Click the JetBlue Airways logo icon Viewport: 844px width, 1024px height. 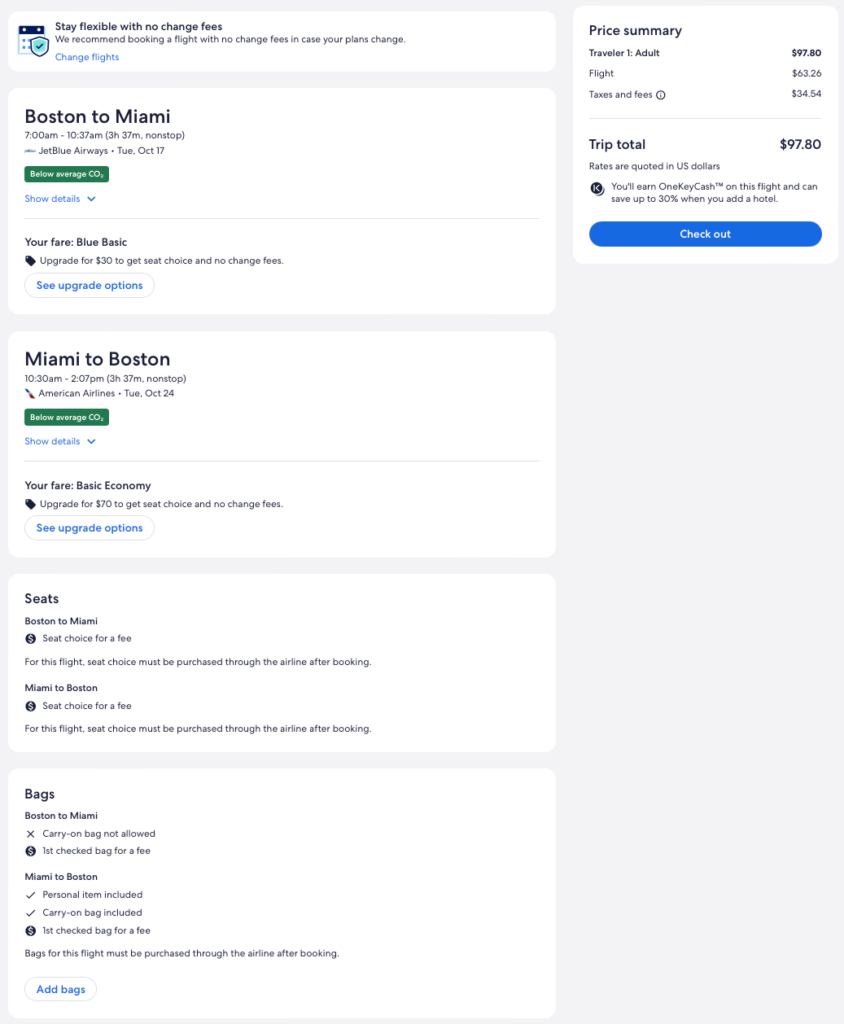point(30,151)
